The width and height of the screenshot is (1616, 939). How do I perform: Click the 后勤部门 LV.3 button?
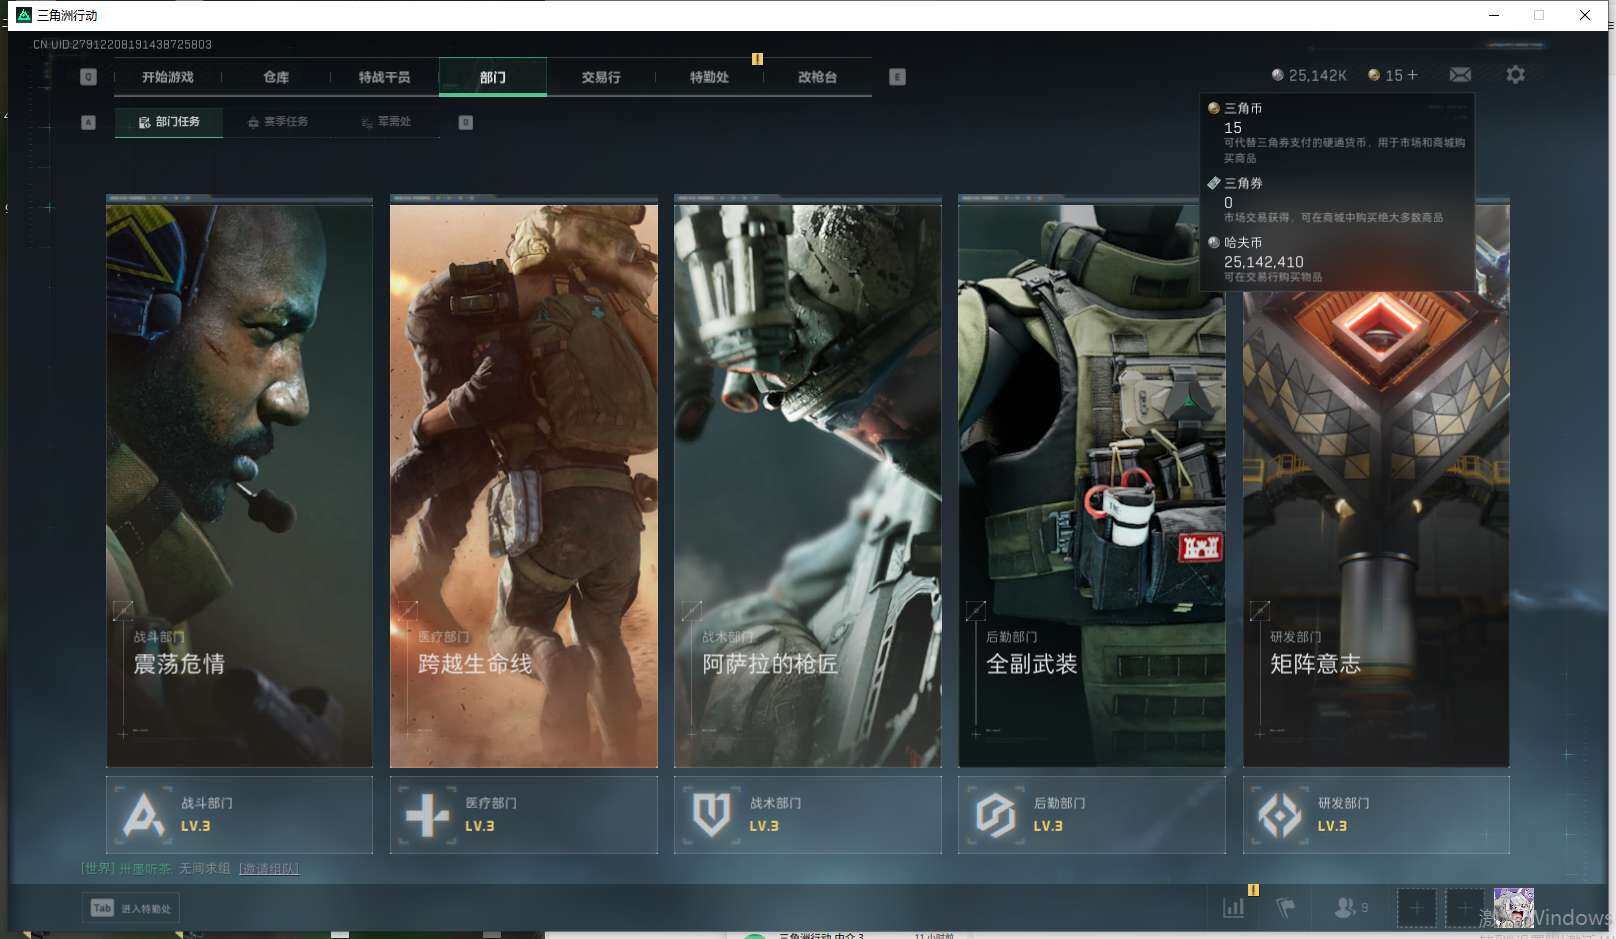click(x=1091, y=815)
